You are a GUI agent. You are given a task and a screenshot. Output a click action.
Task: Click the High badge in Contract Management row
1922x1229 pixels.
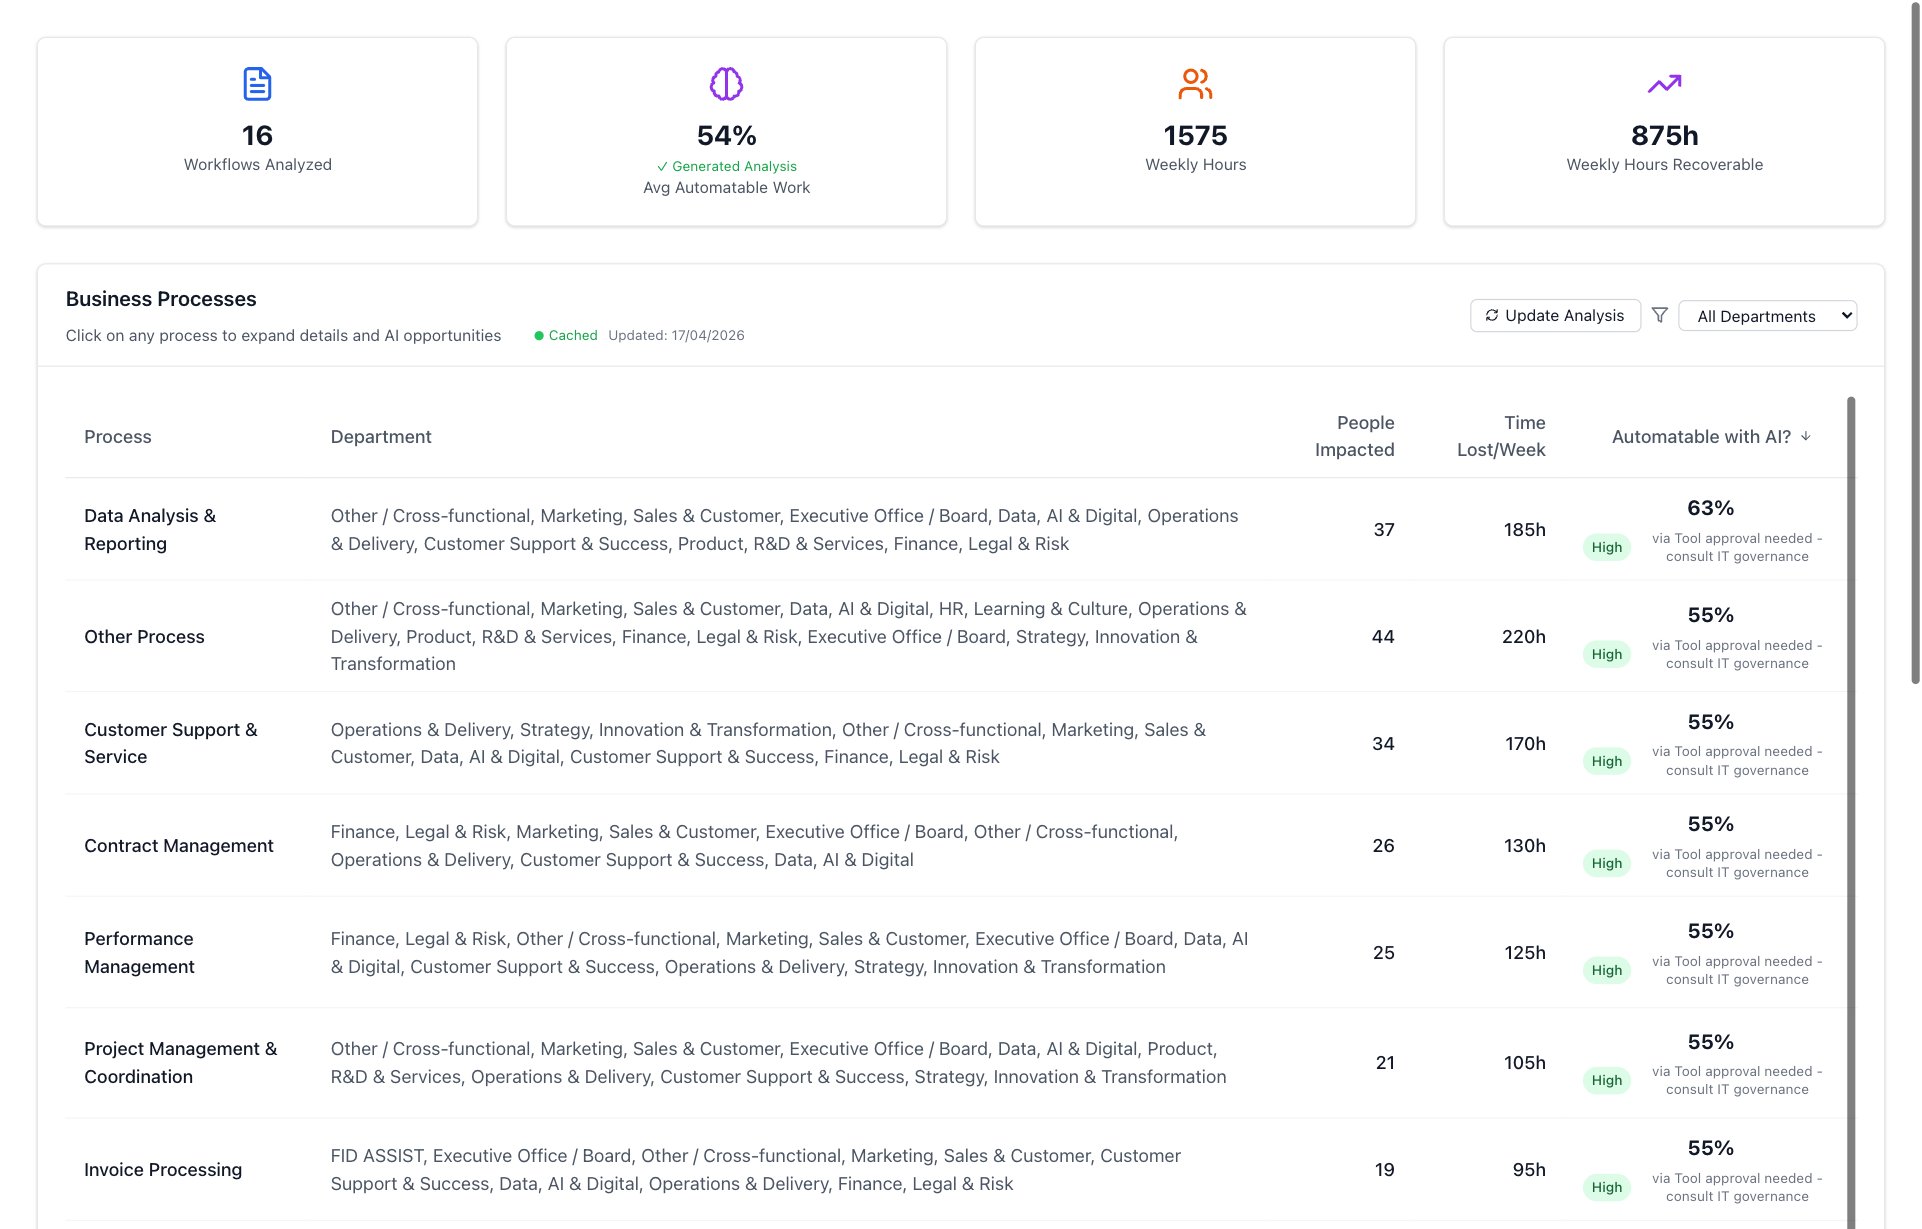[x=1606, y=863]
